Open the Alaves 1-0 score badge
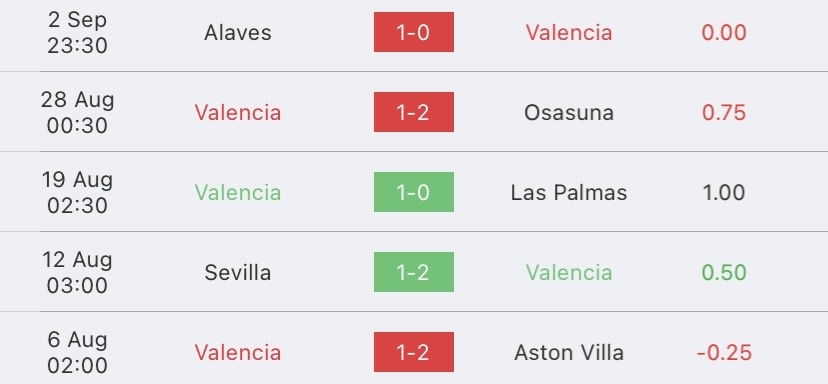Viewport: 828px width, 384px height. click(x=413, y=32)
